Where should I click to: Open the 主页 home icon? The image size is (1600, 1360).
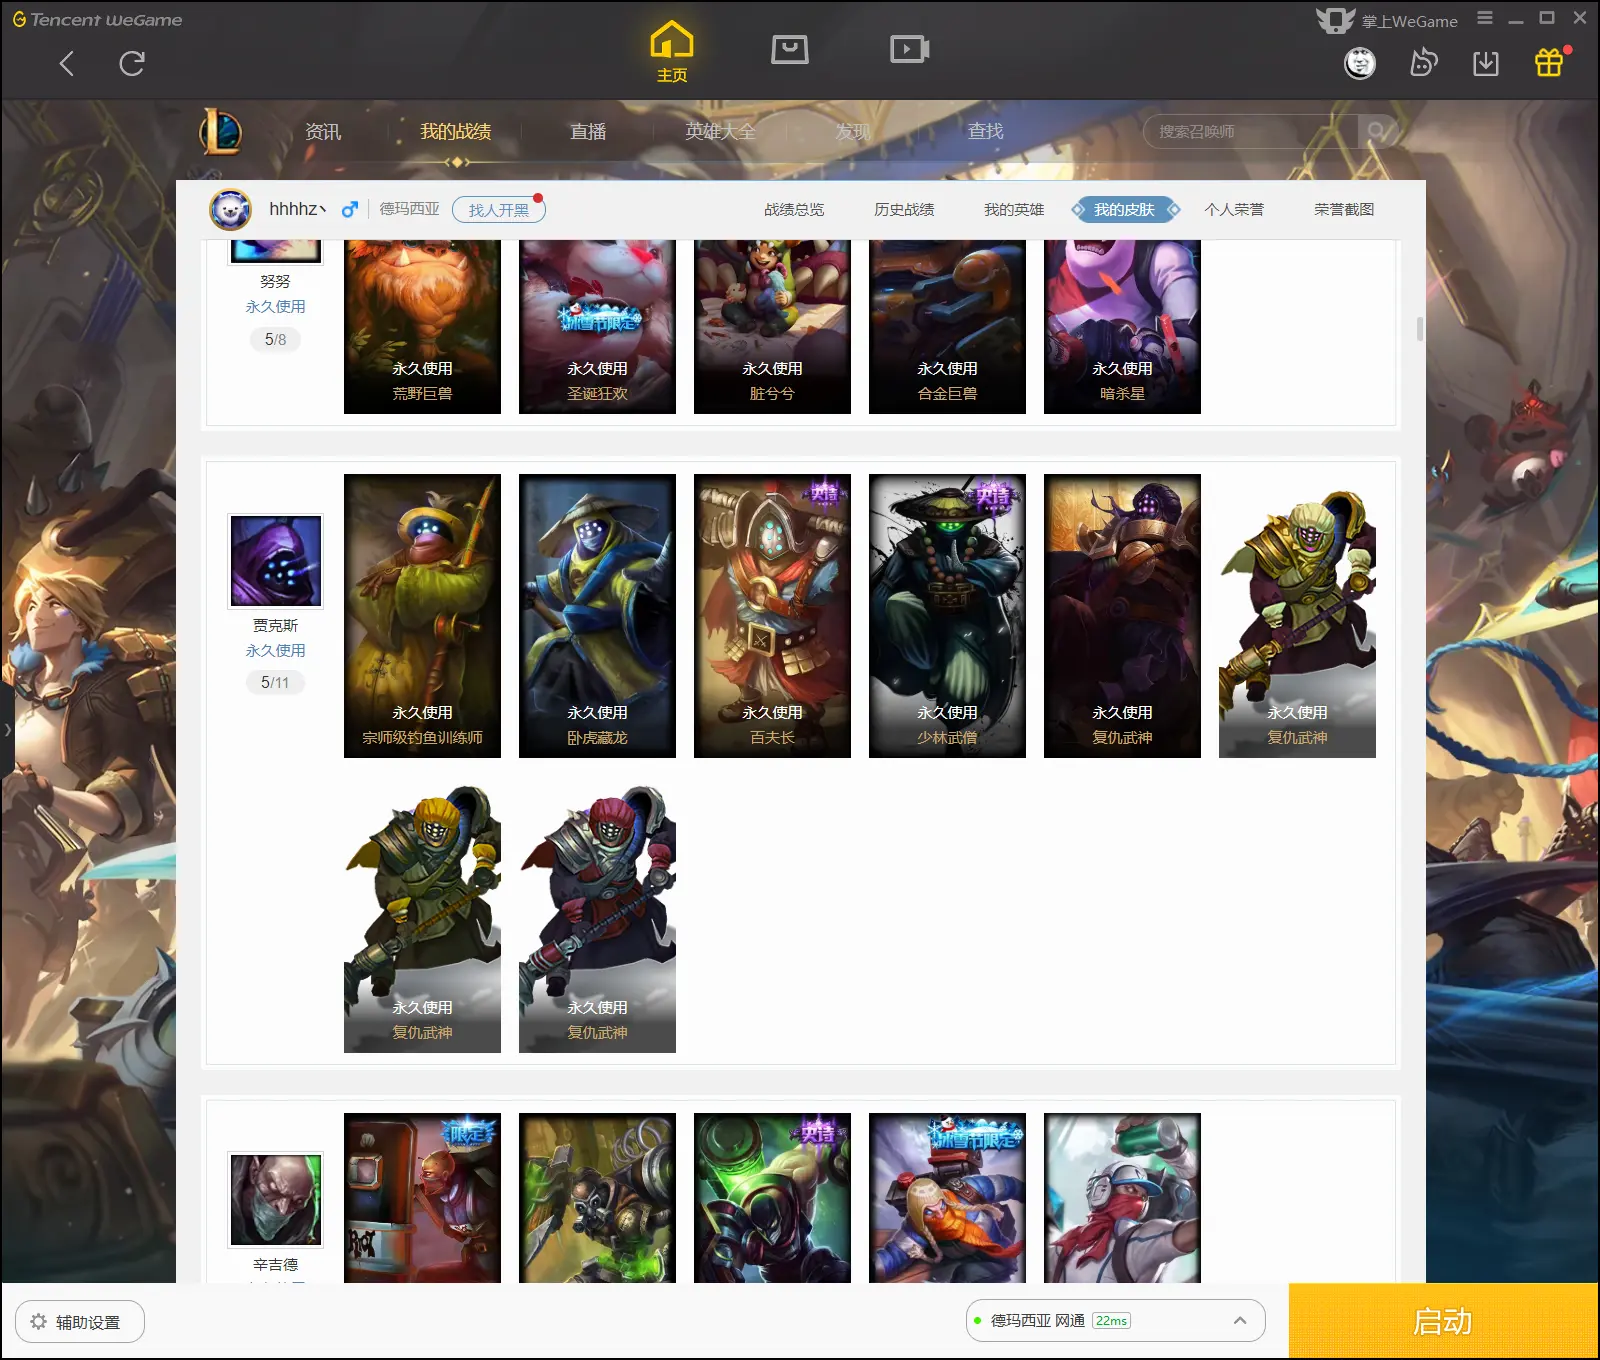672,52
